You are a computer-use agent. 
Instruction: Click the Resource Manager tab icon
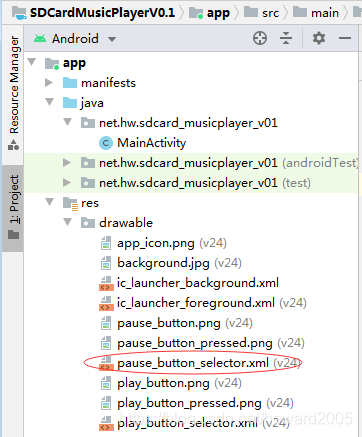point(14,145)
